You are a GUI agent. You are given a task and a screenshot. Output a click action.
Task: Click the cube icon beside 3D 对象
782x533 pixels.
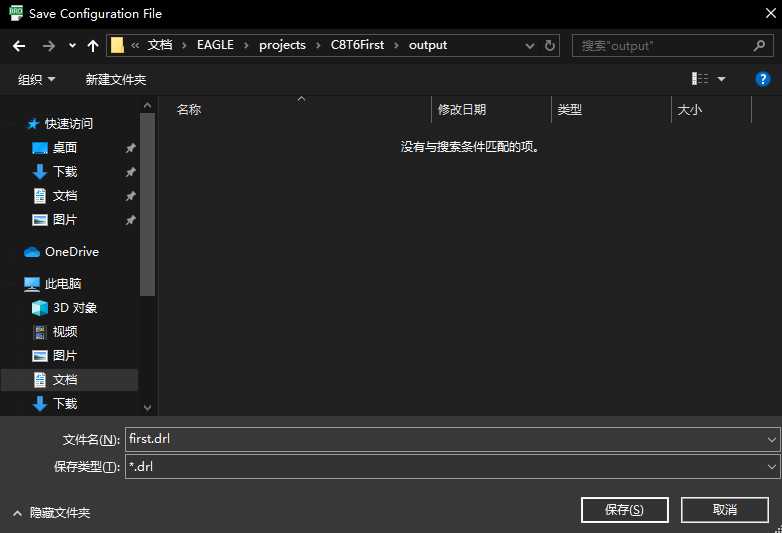39,308
